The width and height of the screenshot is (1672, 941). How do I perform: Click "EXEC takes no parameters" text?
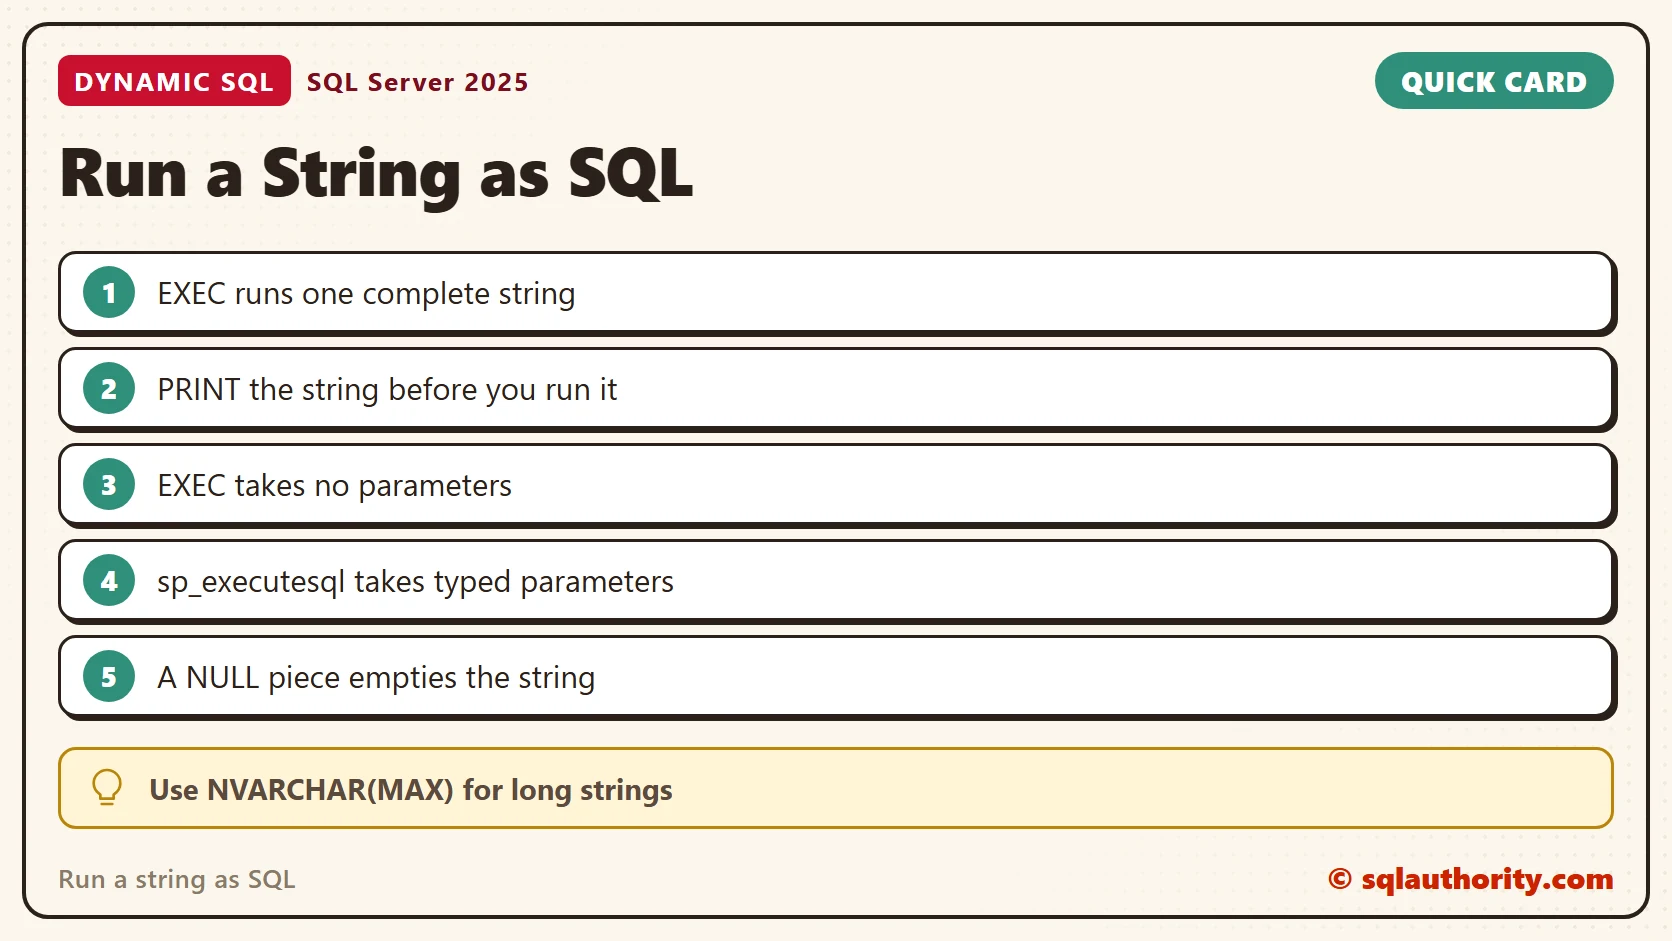(334, 486)
